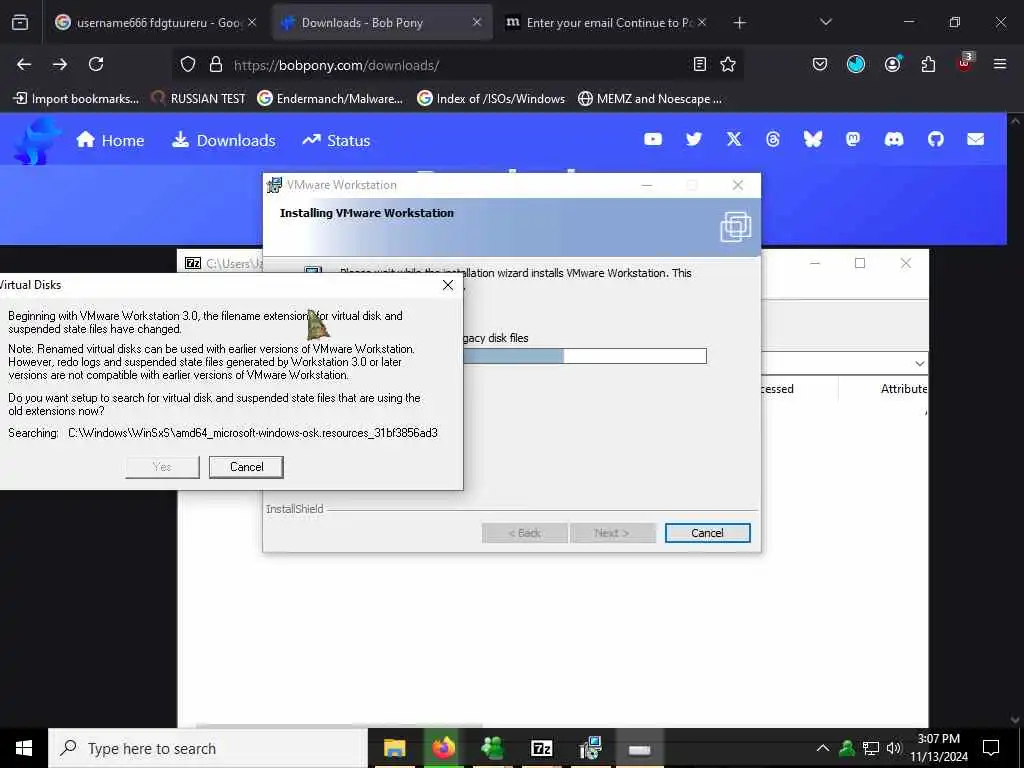Click the Bob Pony site logo
This screenshot has height=768, width=1024.
point(36,140)
